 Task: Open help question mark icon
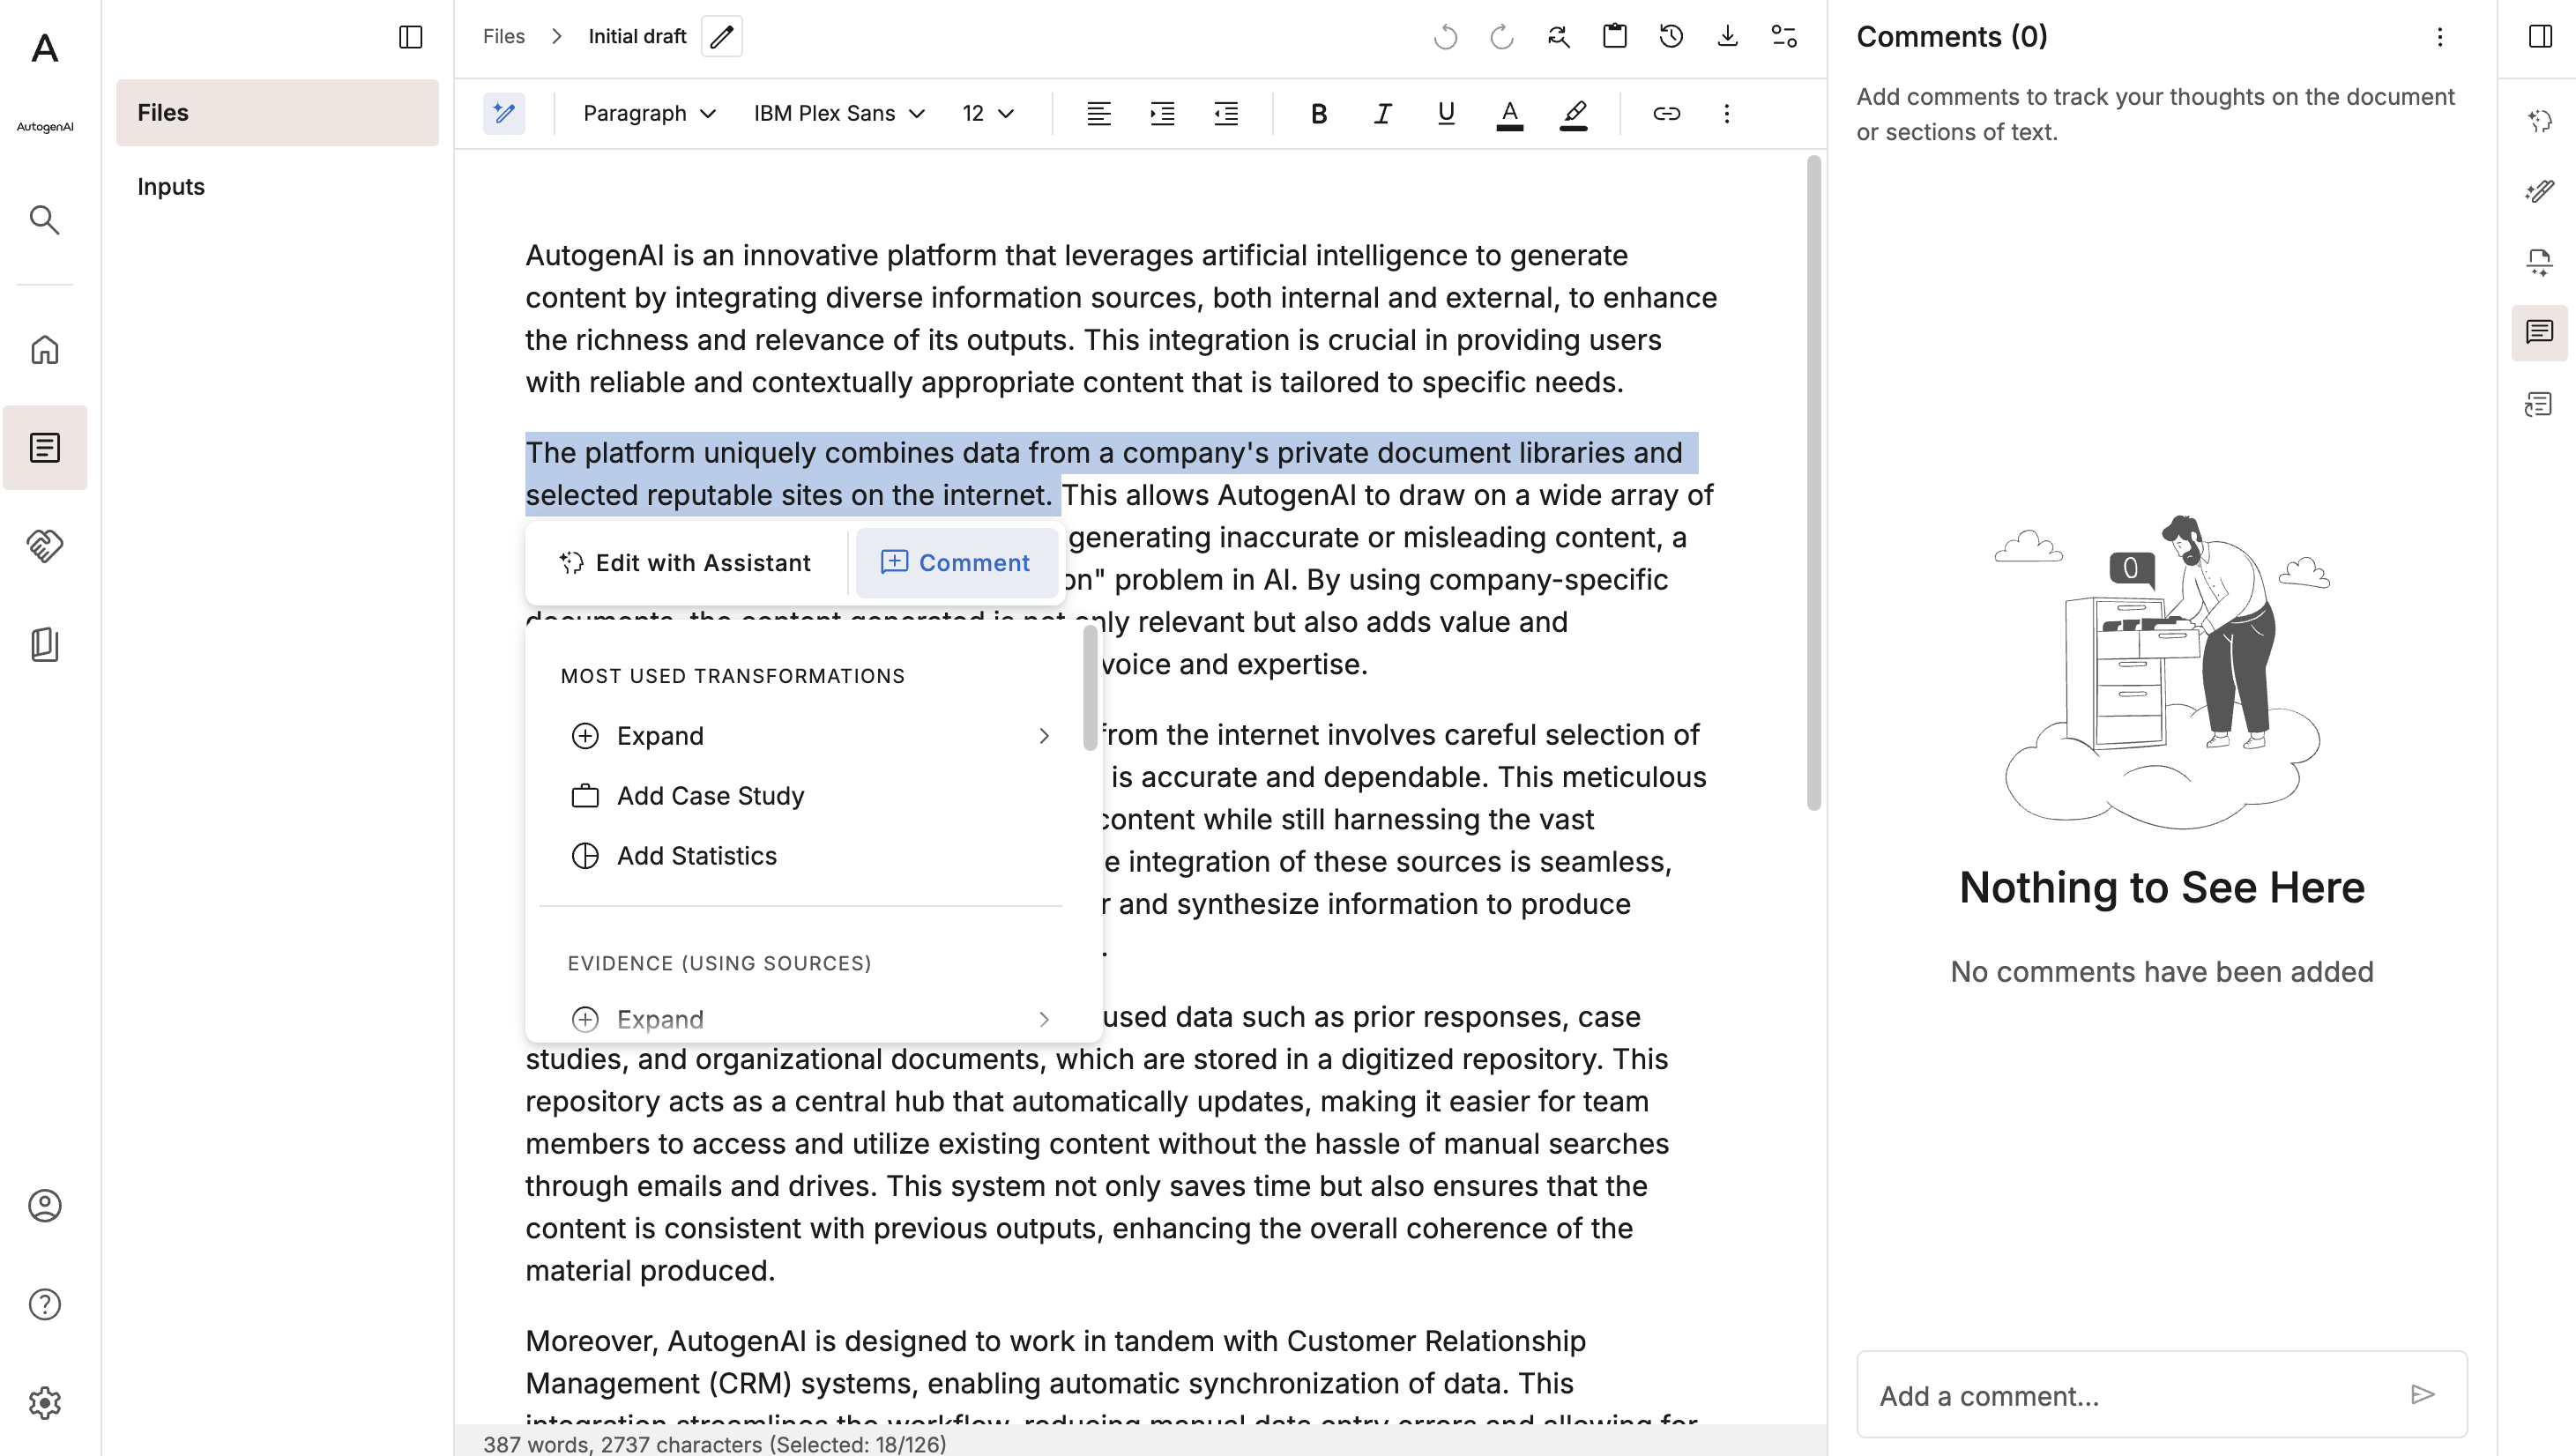(45, 1304)
